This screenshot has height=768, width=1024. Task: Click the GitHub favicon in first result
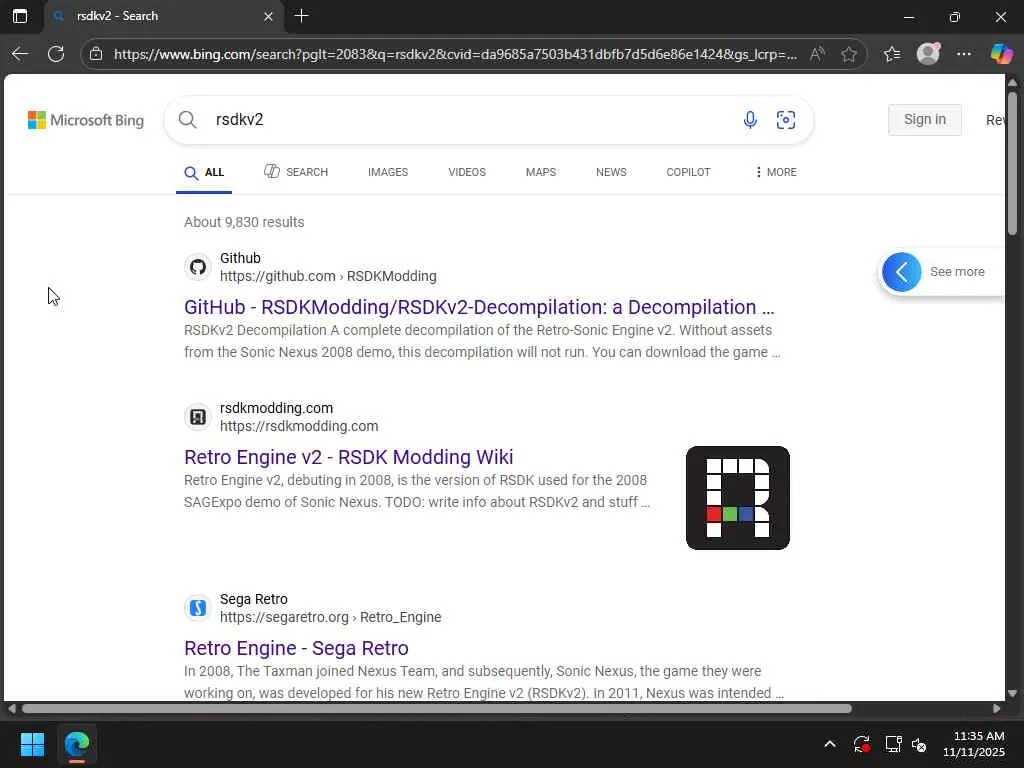tap(198, 266)
